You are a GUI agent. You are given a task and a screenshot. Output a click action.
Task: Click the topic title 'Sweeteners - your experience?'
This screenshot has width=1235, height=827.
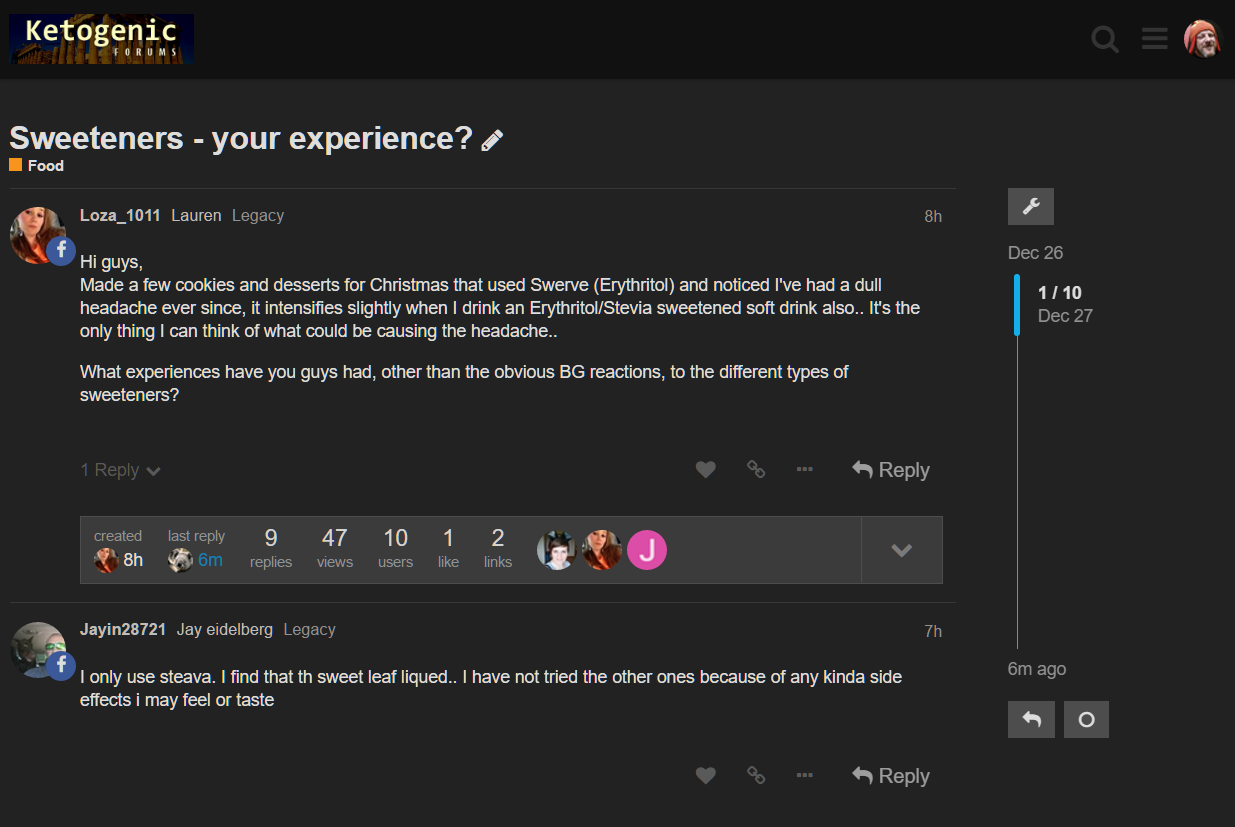241,138
